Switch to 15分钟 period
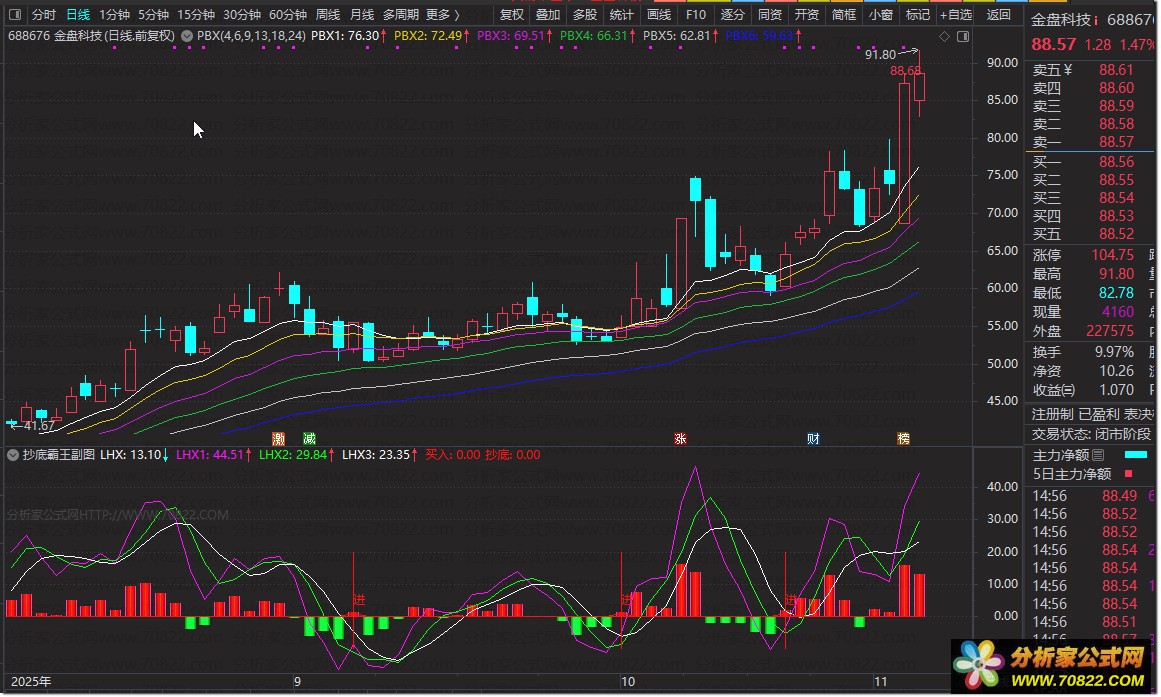 coord(195,15)
